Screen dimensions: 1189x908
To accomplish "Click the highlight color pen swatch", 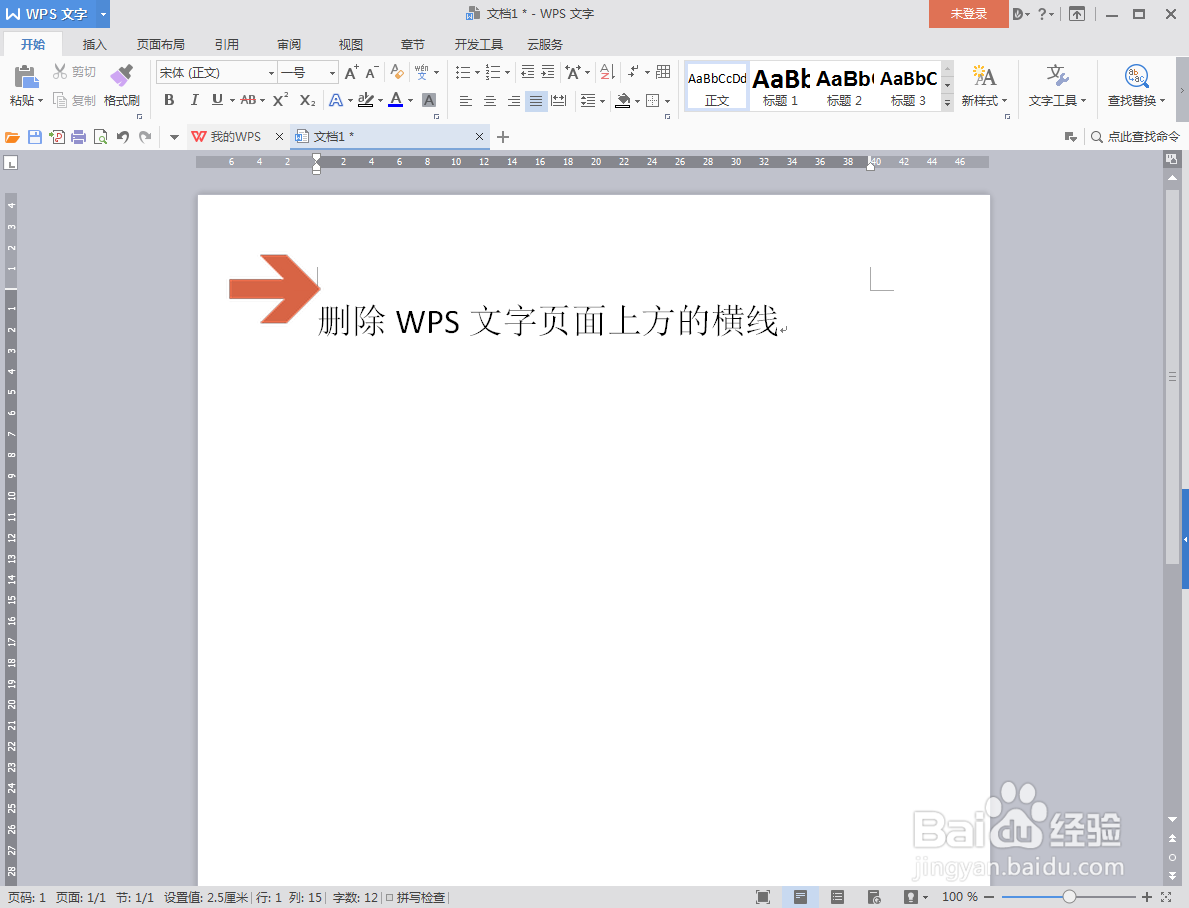I will pyautogui.click(x=365, y=100).
